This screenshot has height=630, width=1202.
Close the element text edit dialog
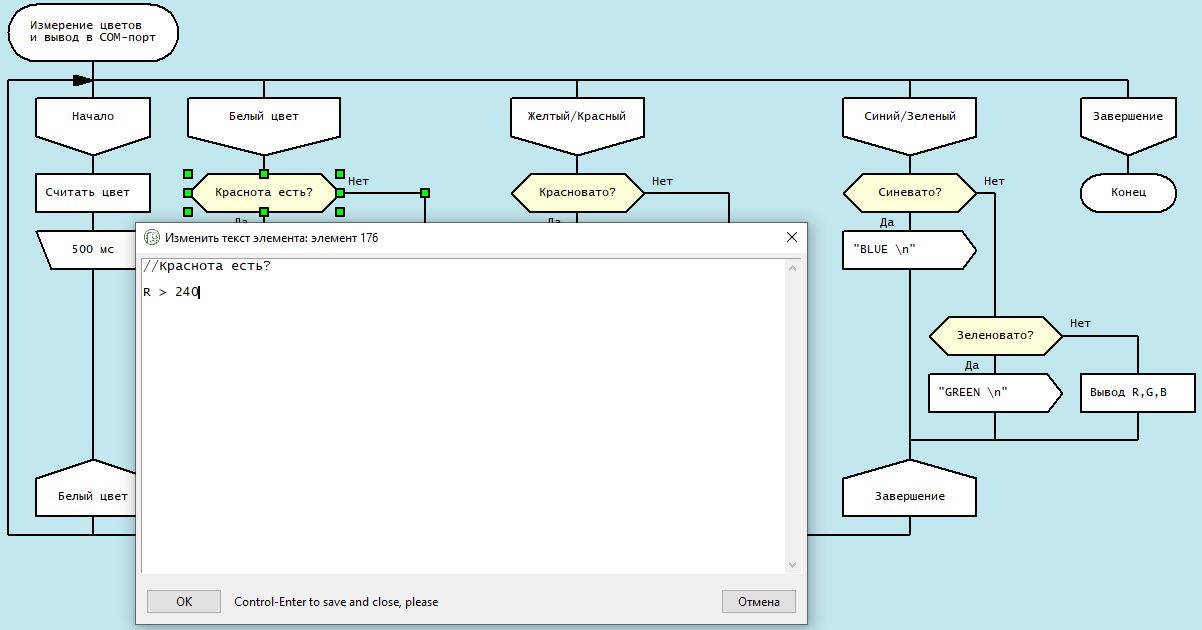pyautogui.click(x=792, y=237)
